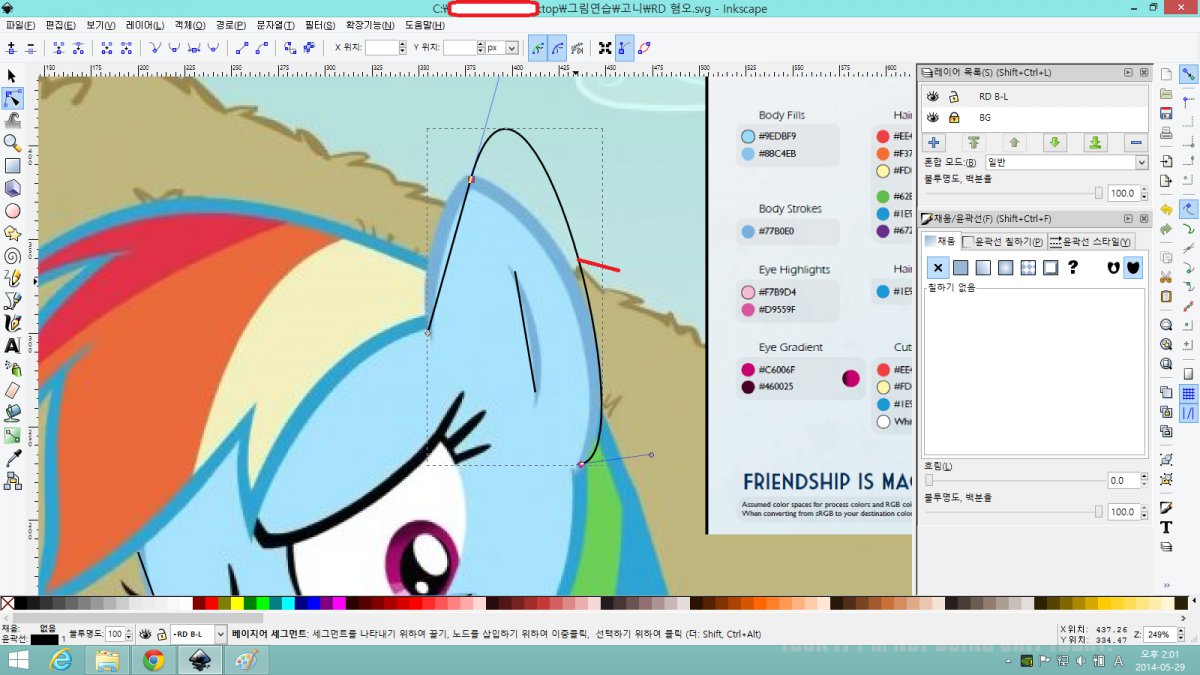
Task: Select the Rectangle tool in toolbox
Action: pyautogui.click(x=12, y=166)
